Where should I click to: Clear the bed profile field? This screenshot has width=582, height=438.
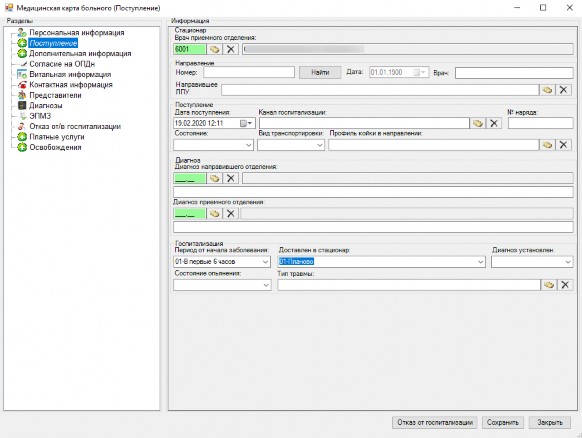click(563, 145)
